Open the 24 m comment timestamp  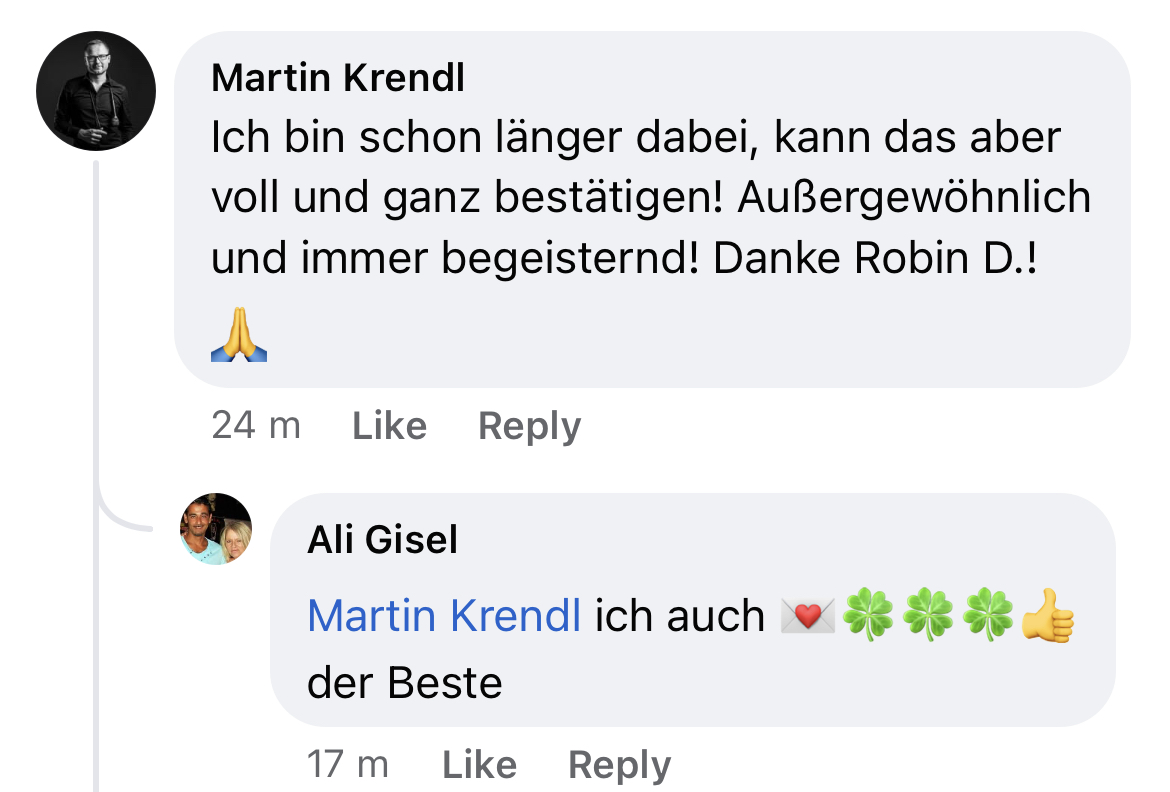click(256, 425)
